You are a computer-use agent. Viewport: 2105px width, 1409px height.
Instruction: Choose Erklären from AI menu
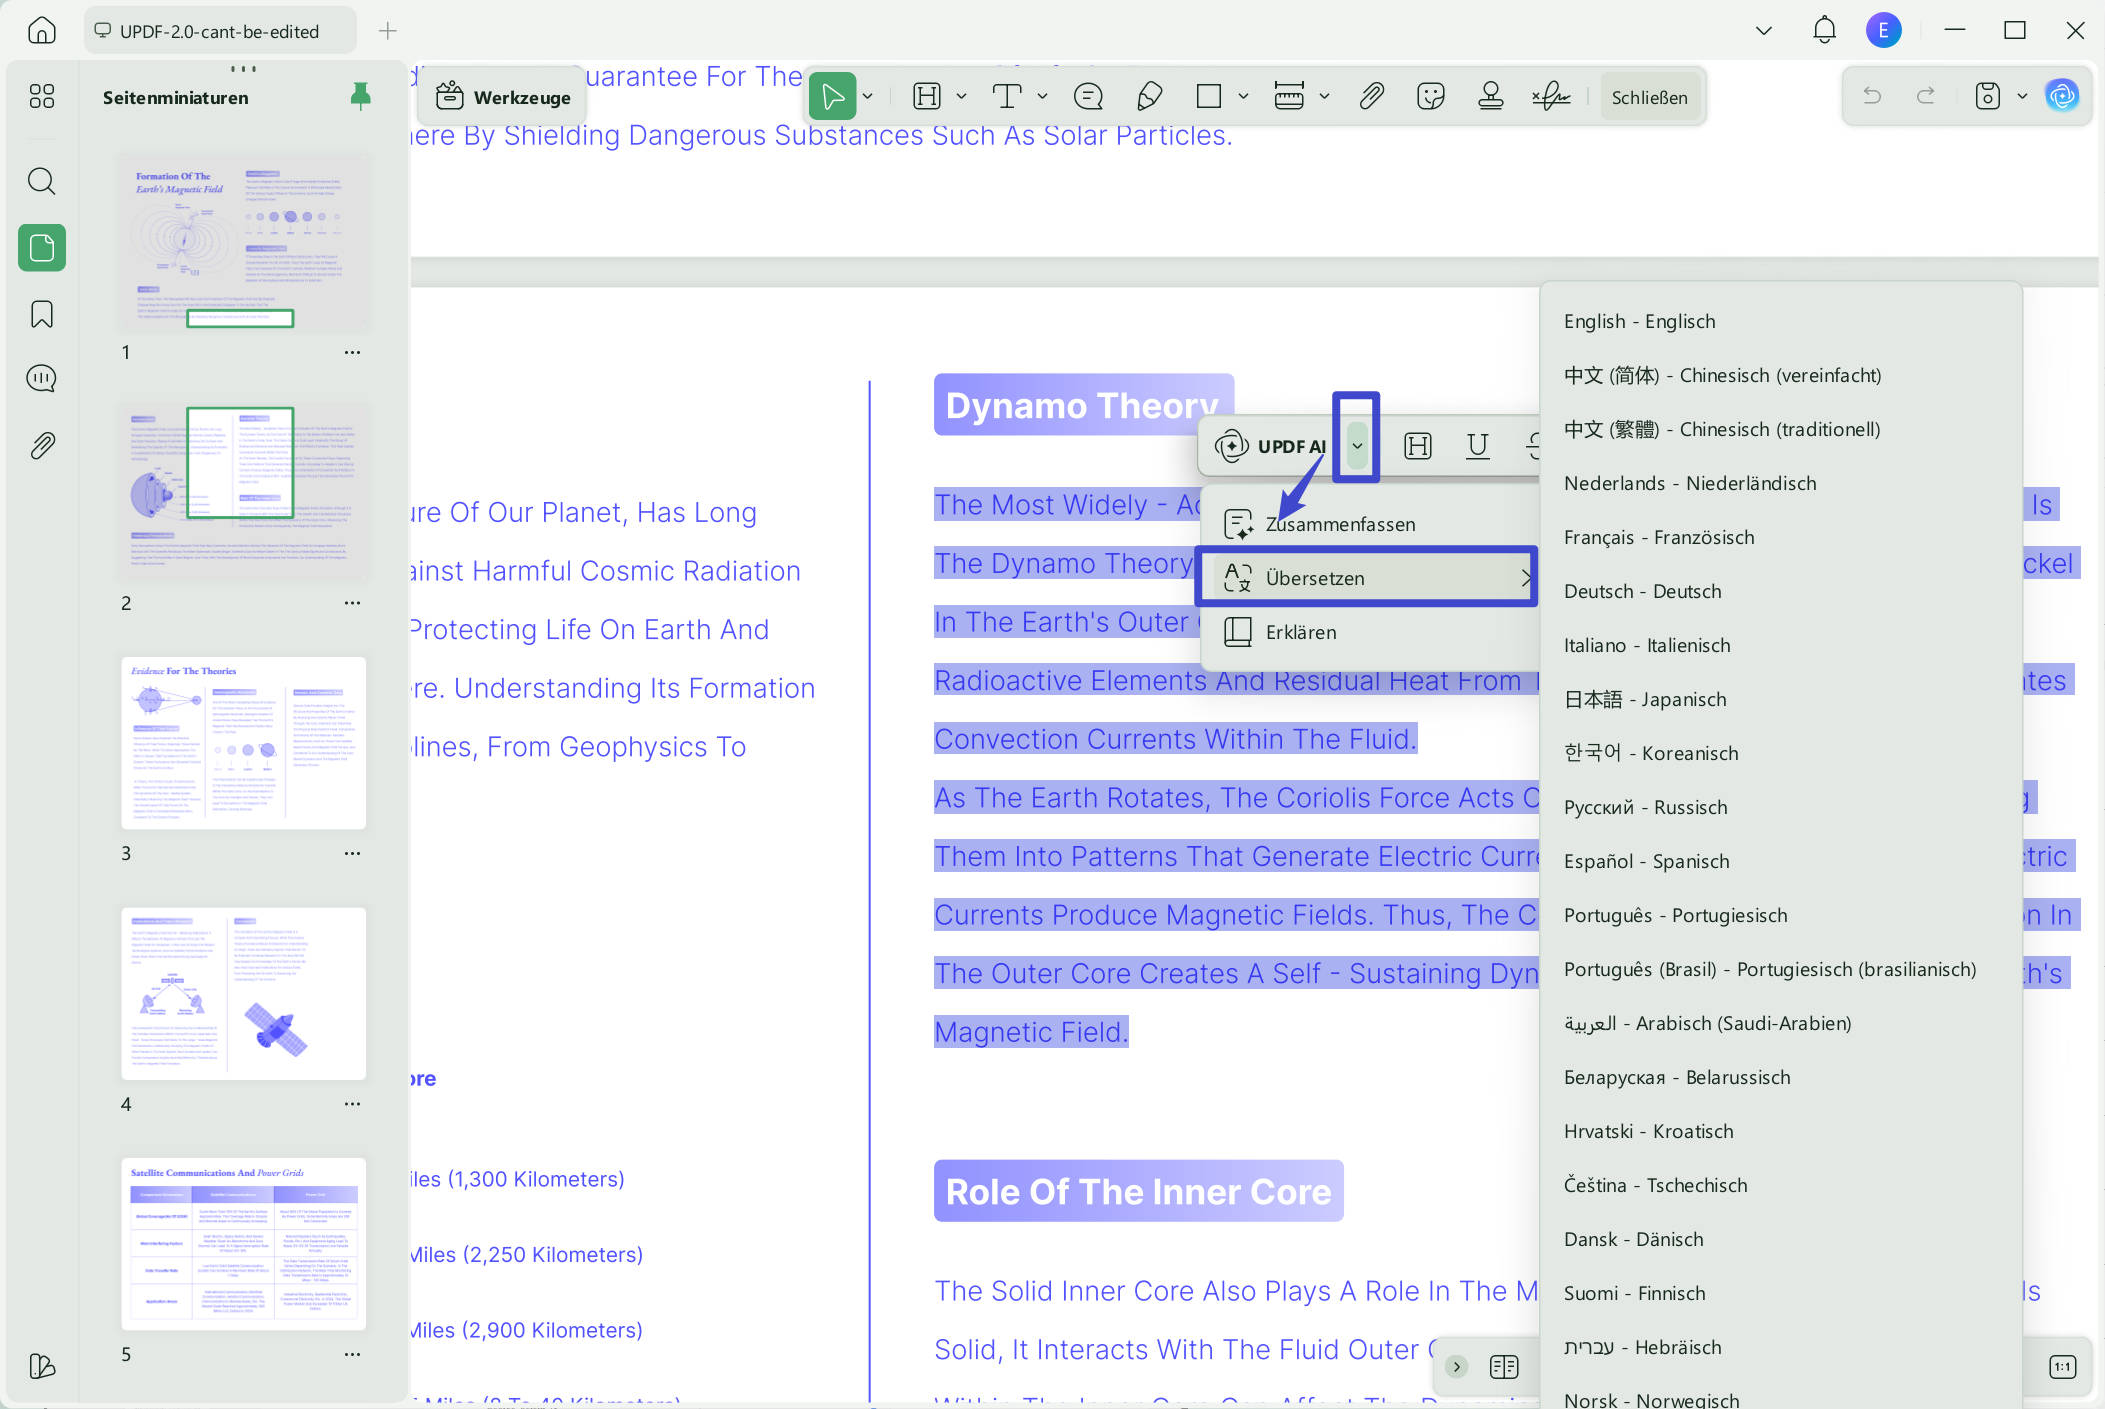point(1368,632)
